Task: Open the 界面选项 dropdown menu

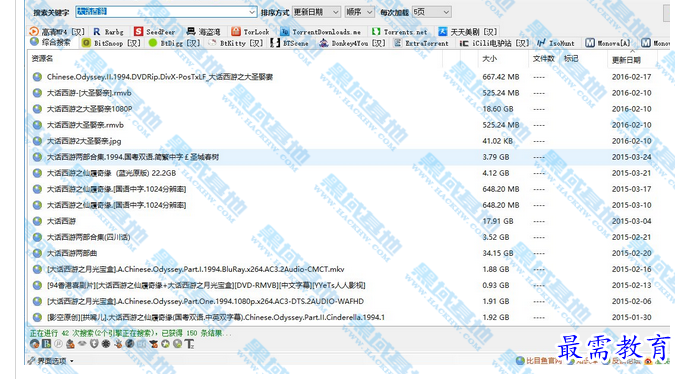Action: (51, 361)
